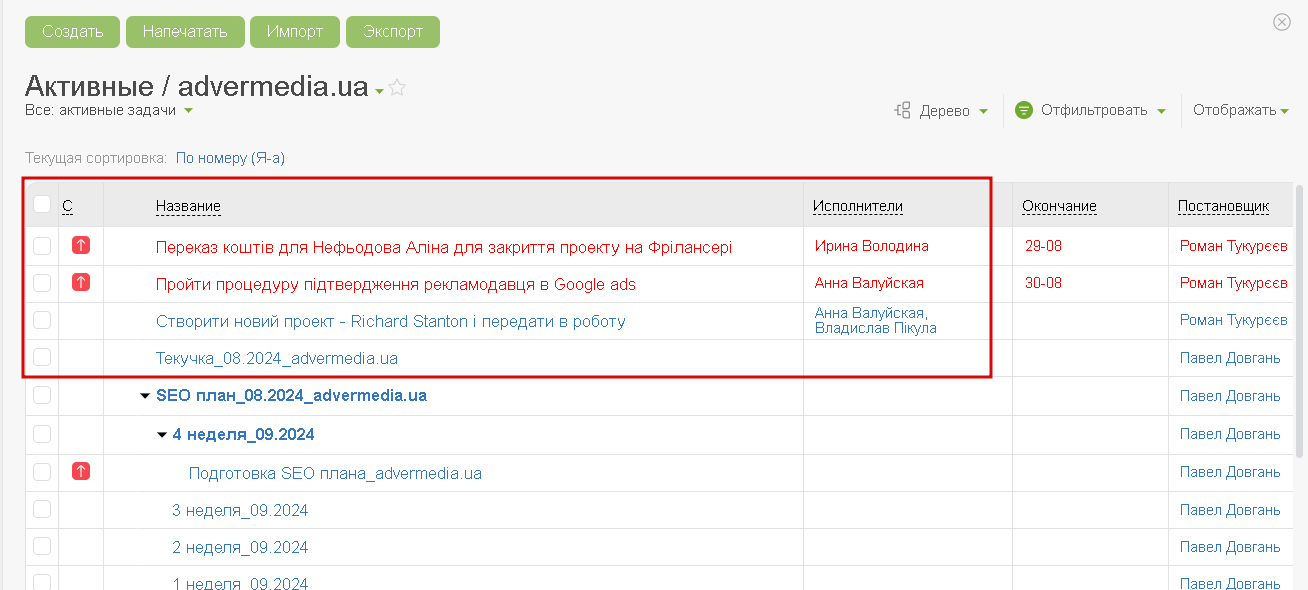Open the Отображать dropdown

(1241, 110)
